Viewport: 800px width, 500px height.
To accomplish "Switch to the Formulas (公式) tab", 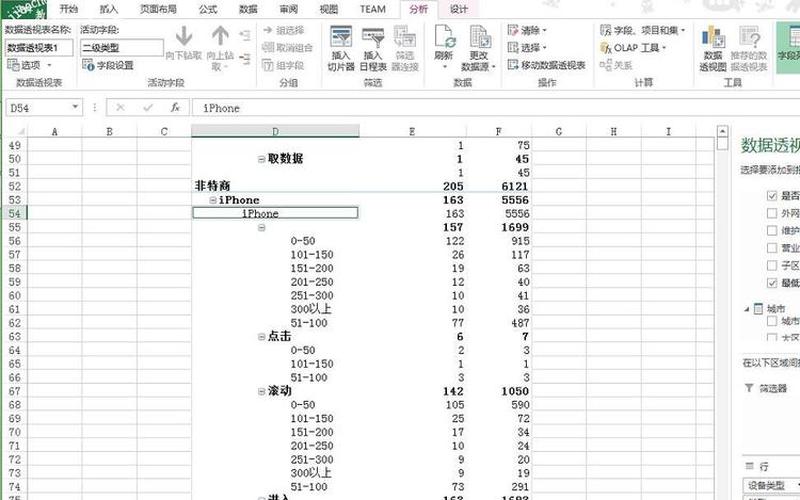I will click(x=208, y=9).
